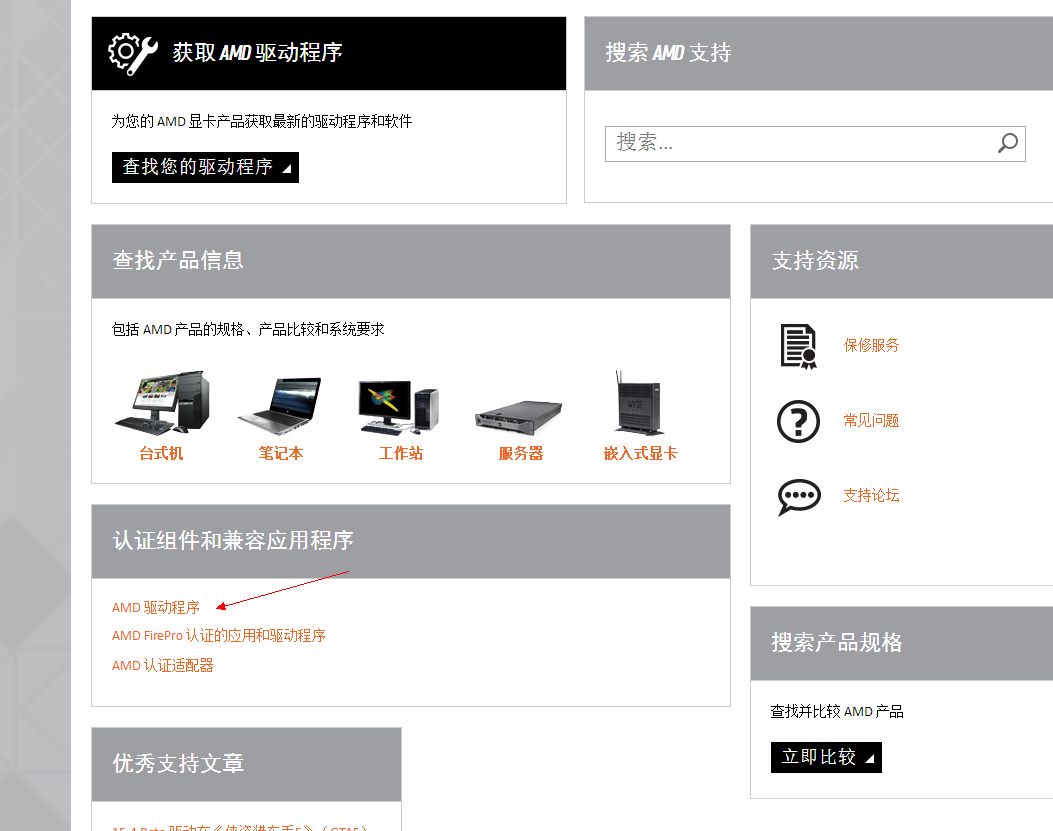
Task: Click the text 为您的 AMD 显卡产品获取最新的驱动程序和软件
Action: [x=262, y=122]
